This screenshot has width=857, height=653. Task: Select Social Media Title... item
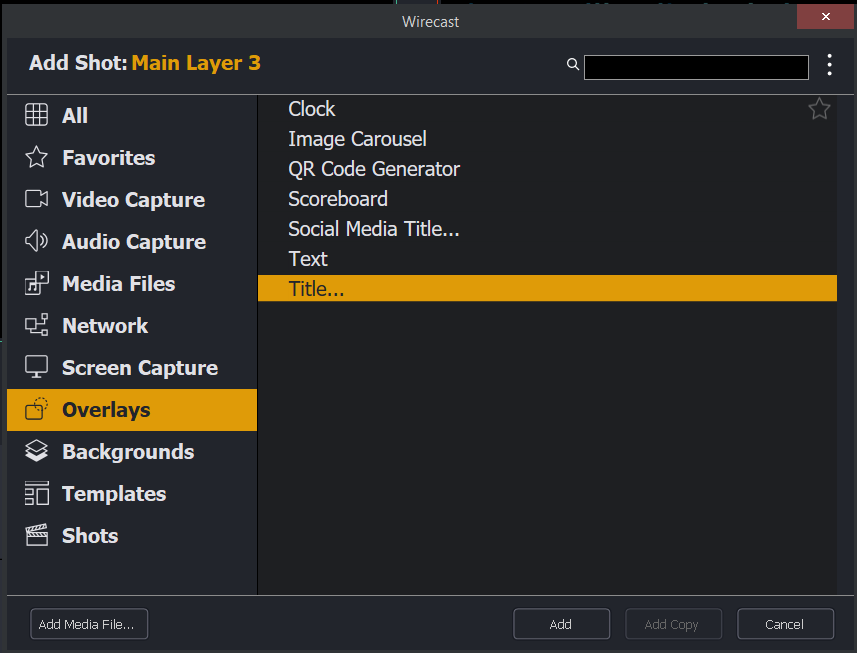[547, 228]
